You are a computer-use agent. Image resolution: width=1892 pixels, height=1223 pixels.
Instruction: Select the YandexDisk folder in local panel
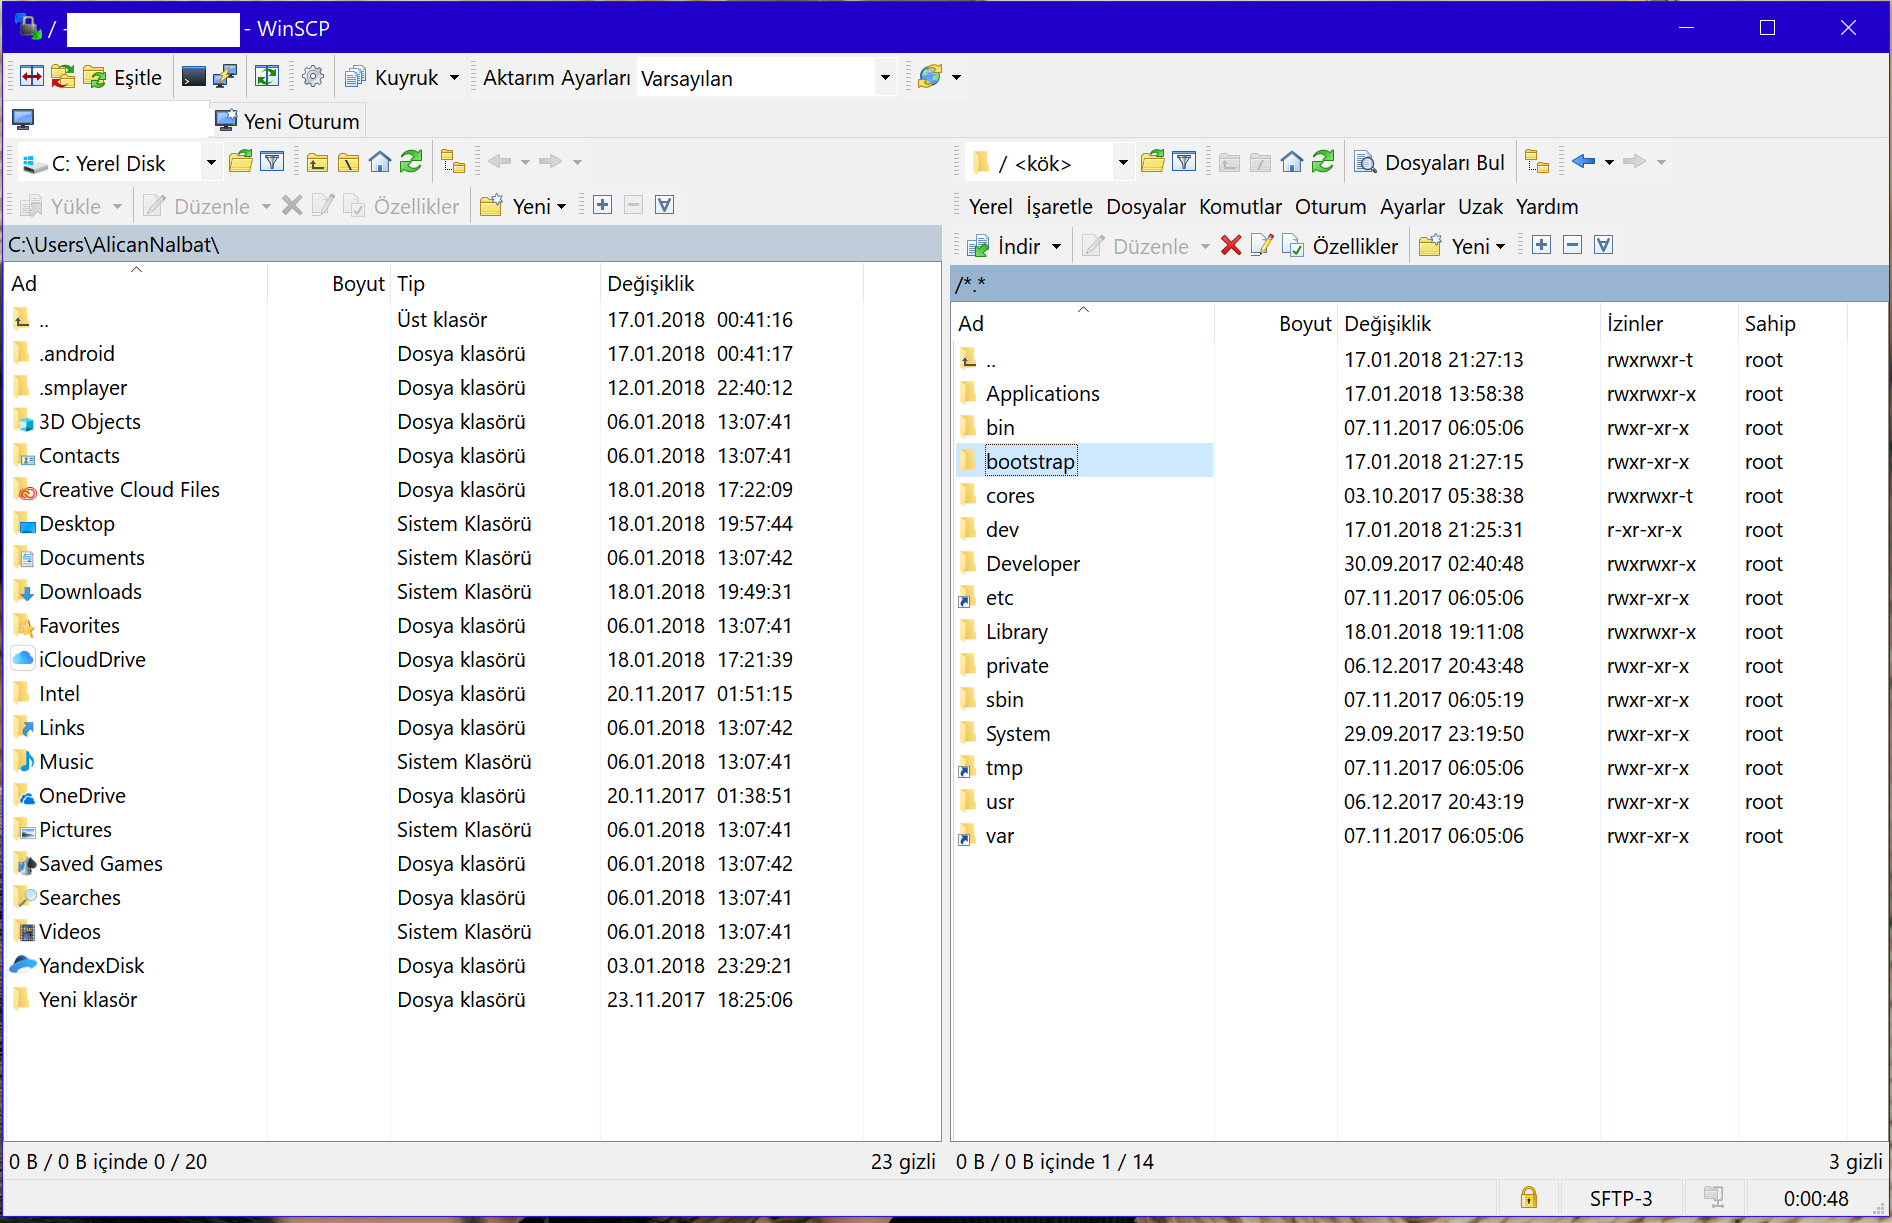coord(91,965)
